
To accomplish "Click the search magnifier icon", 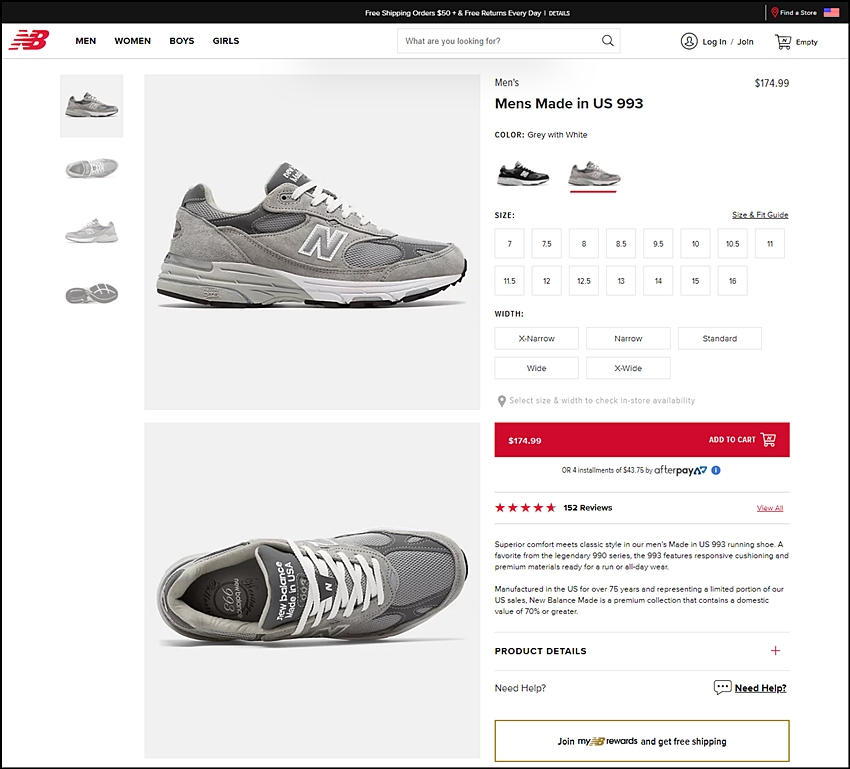I will (608, 41).
